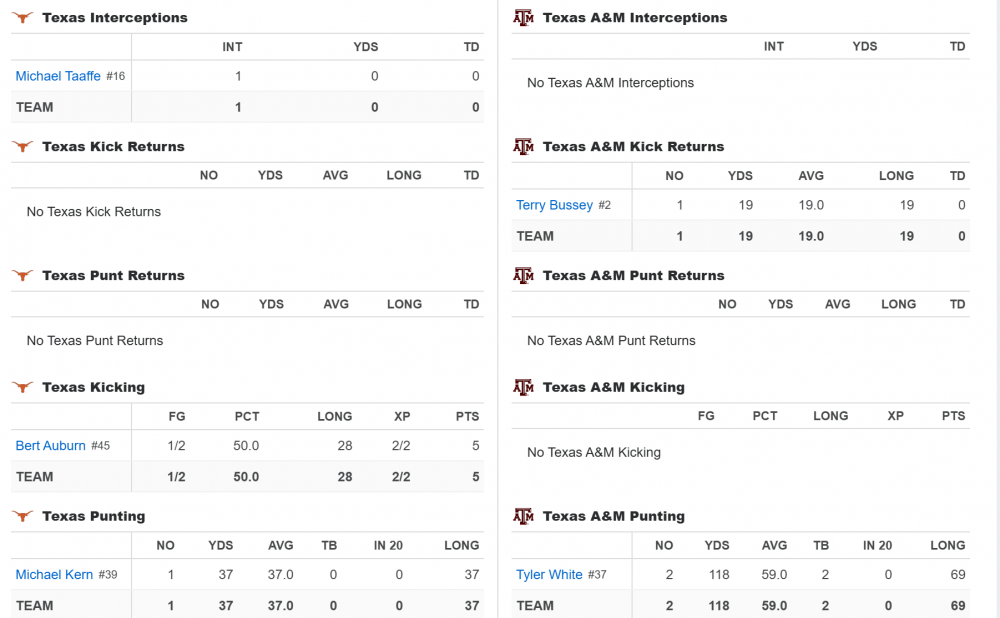This screenshot has height=618, width=1000.
Task: Click A&M logo by Texas A&M Punt Returns
Action: tap(523, 276)
